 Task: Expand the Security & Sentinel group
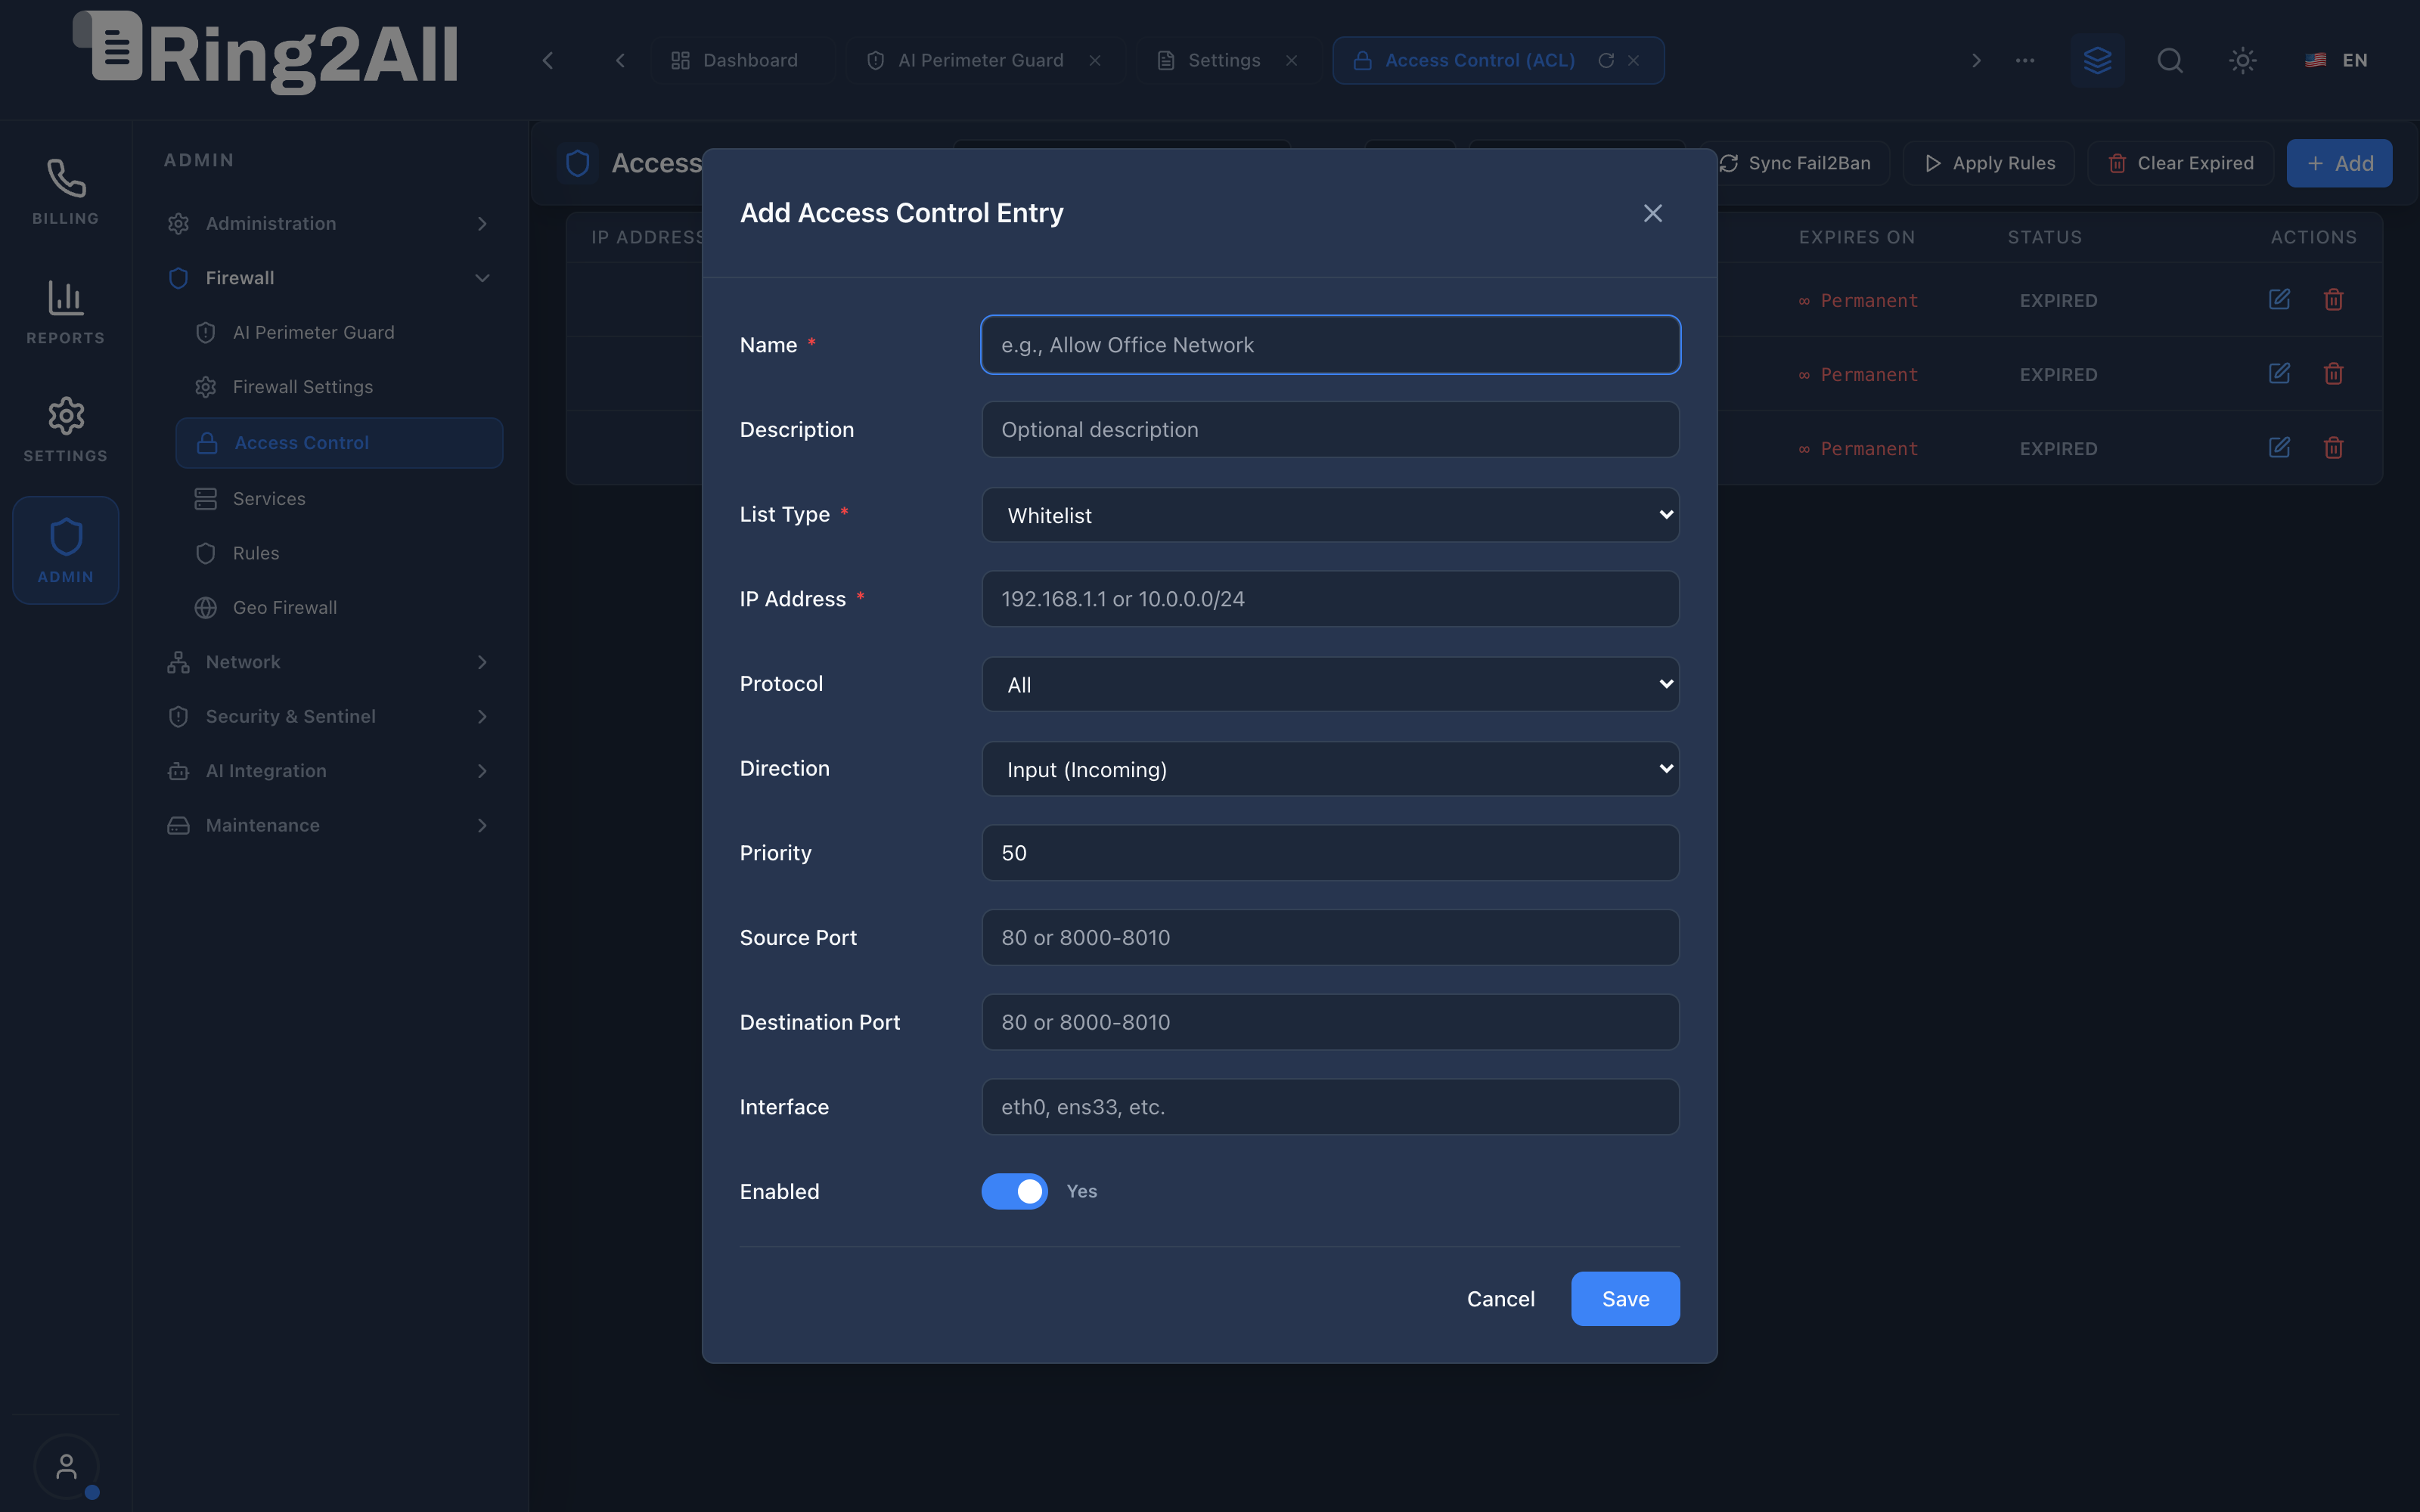click(x=329, y=716)
